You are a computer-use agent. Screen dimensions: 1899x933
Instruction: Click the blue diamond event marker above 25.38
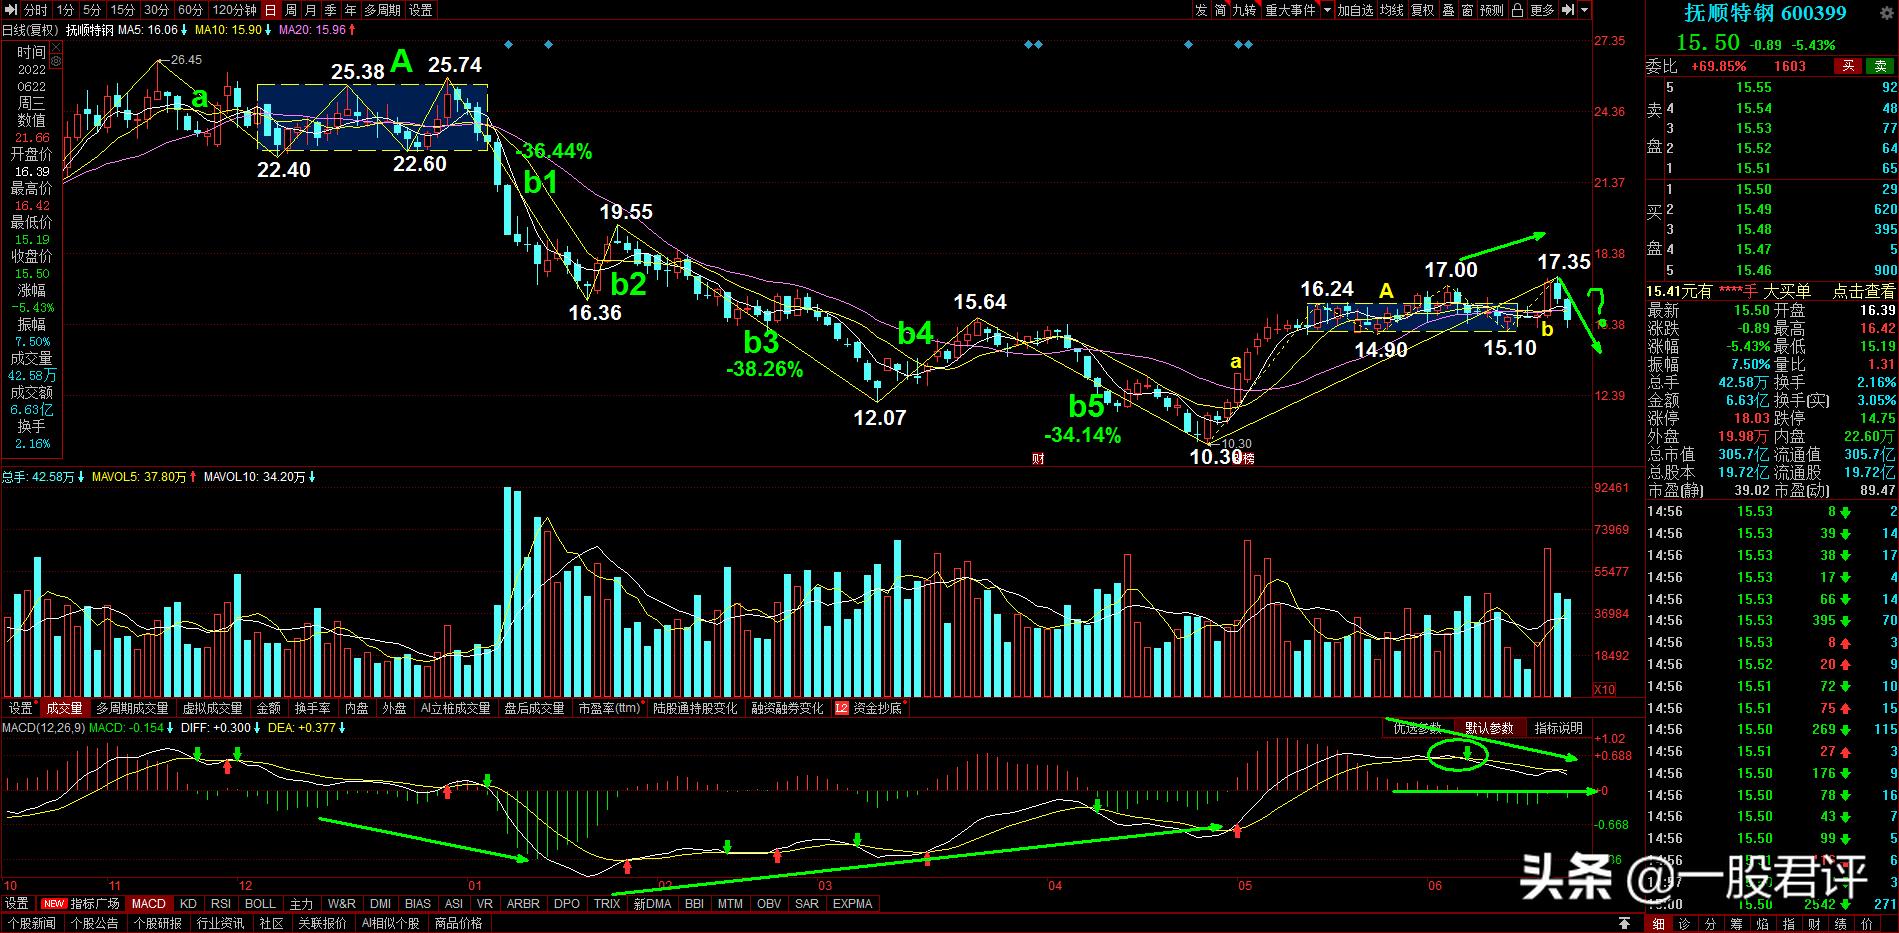pos(508,45)
